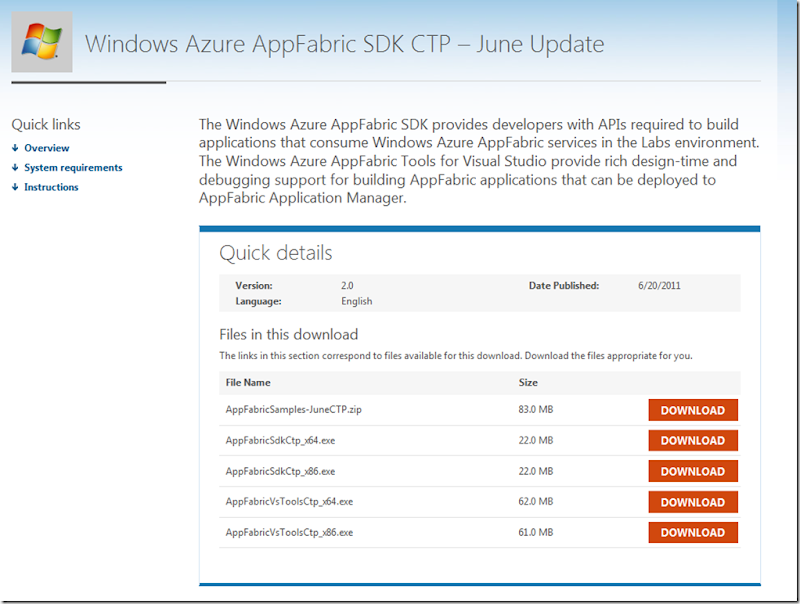Click the File Name column header
The width and height of the screenshot is (800, 604).
tap(248, 383)
